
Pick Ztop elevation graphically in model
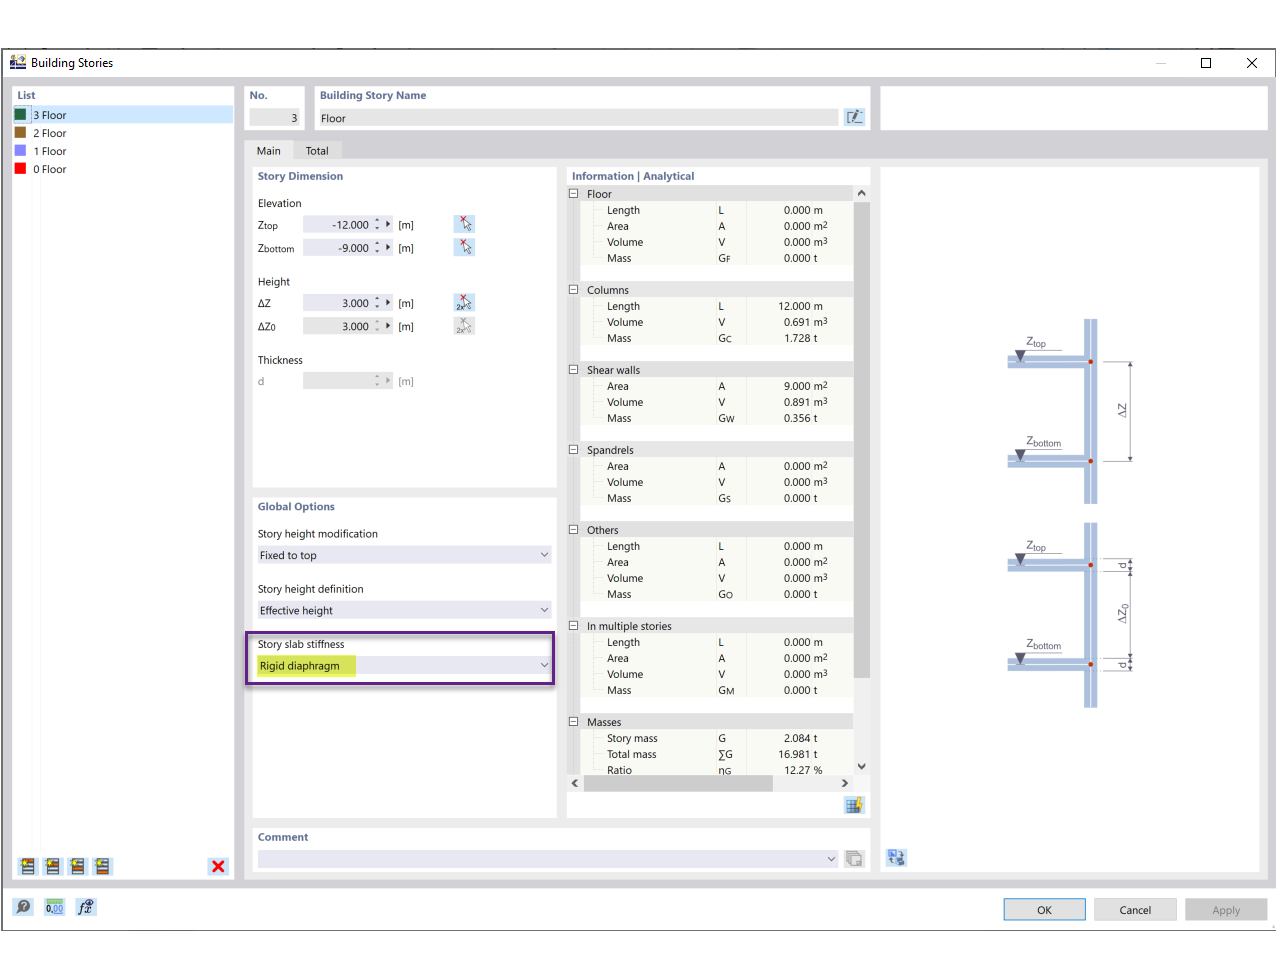[464, 224]
